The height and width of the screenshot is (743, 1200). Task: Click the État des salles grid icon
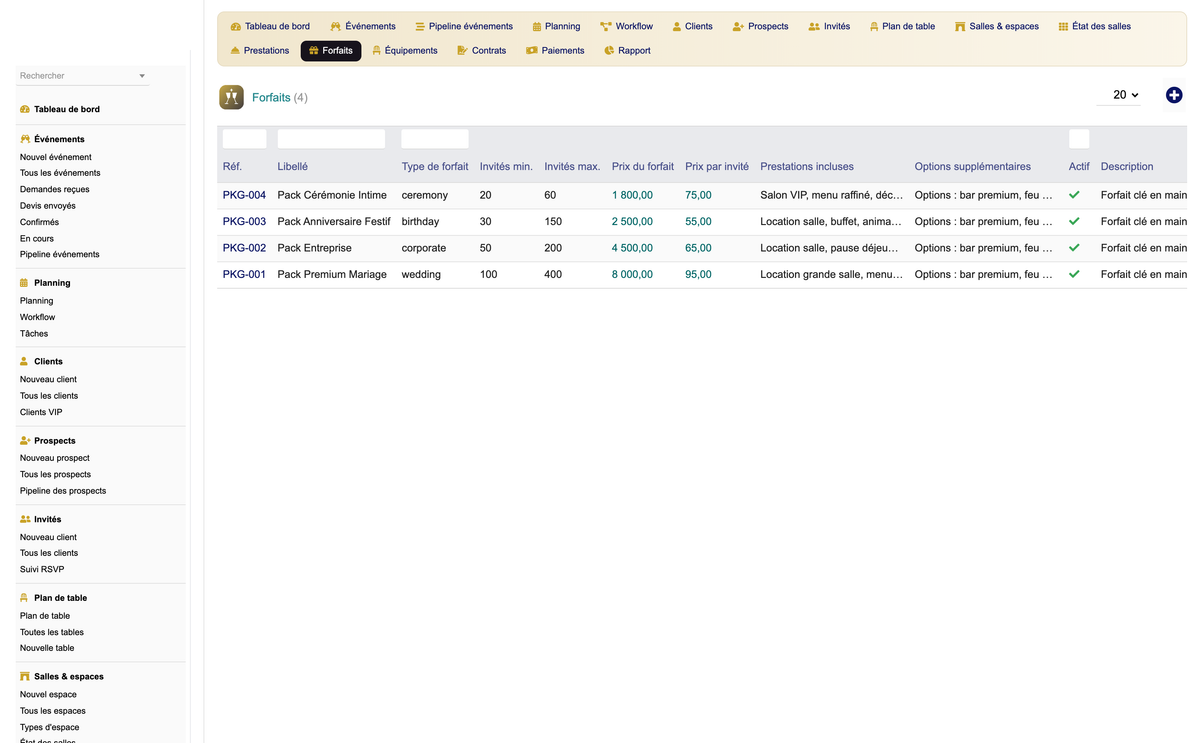[x=1063, y=26]
